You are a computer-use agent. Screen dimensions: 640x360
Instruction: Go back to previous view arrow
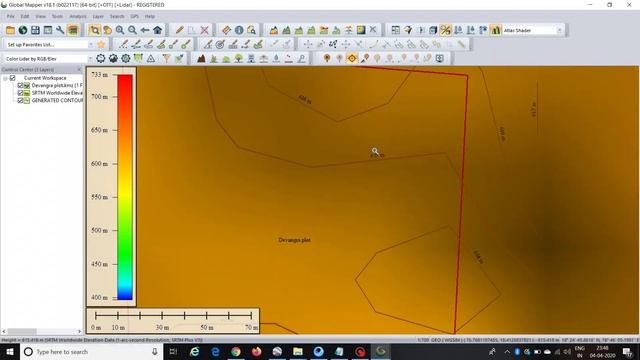(145, 30)
